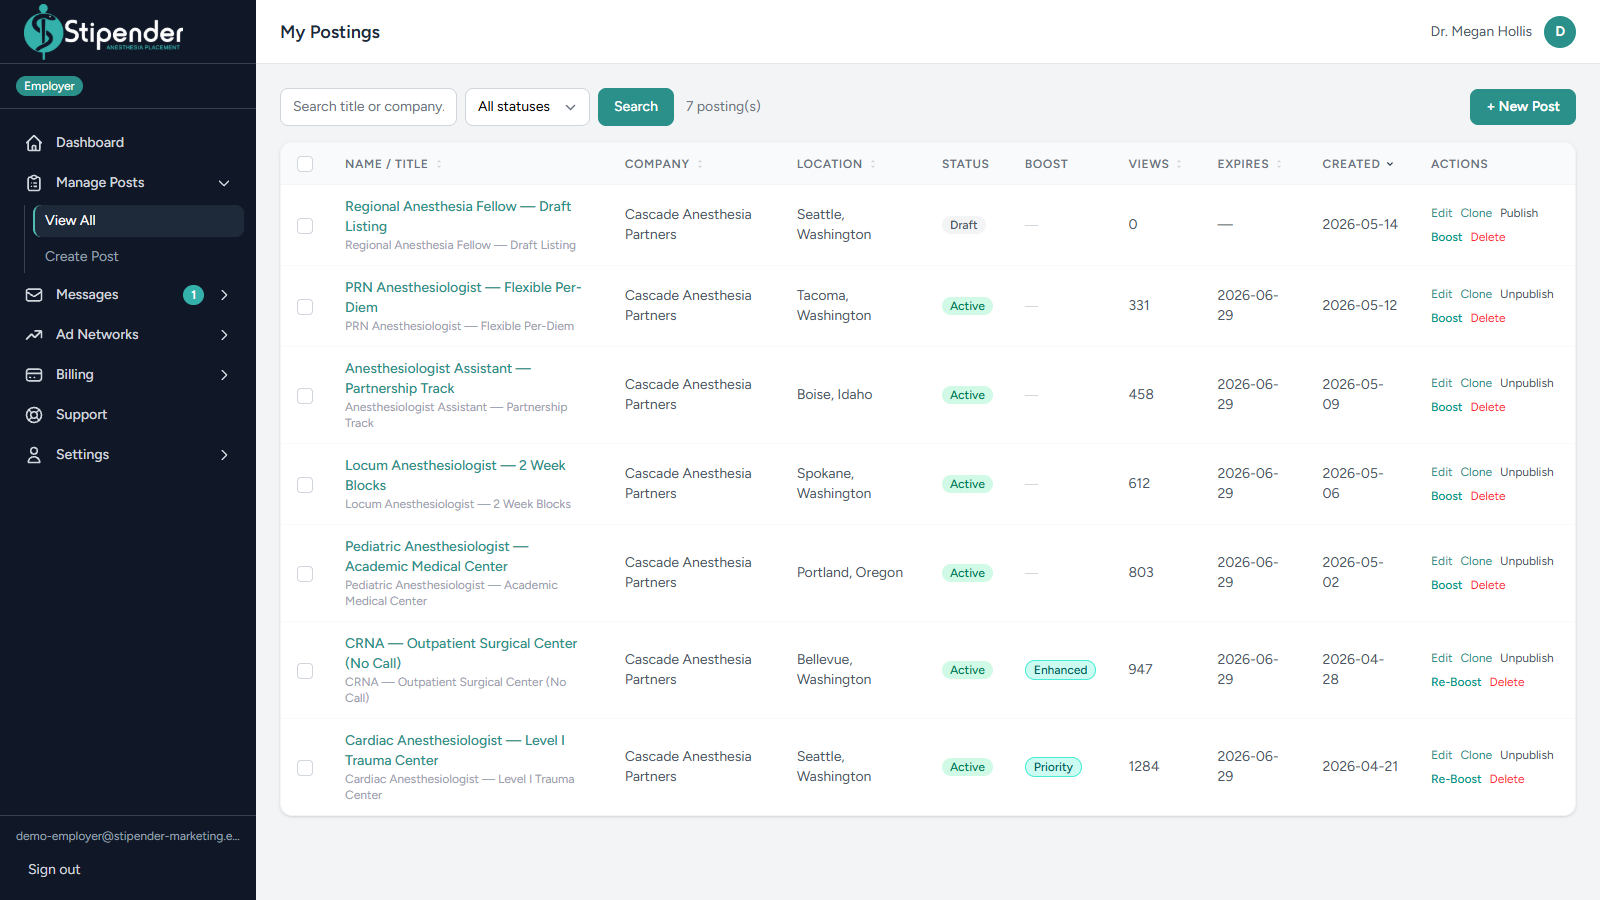1600x900 pixels.
Task: Sort by Expires column
Action: (1249, 164)
